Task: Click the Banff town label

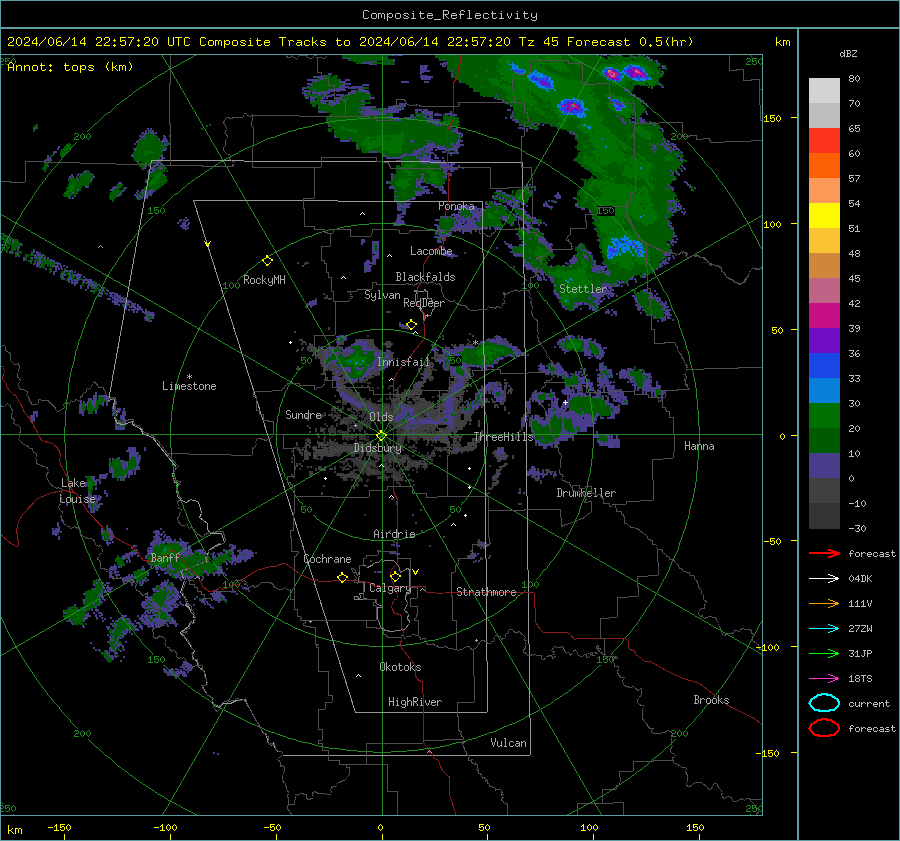Action: click(x=165, y=558)
